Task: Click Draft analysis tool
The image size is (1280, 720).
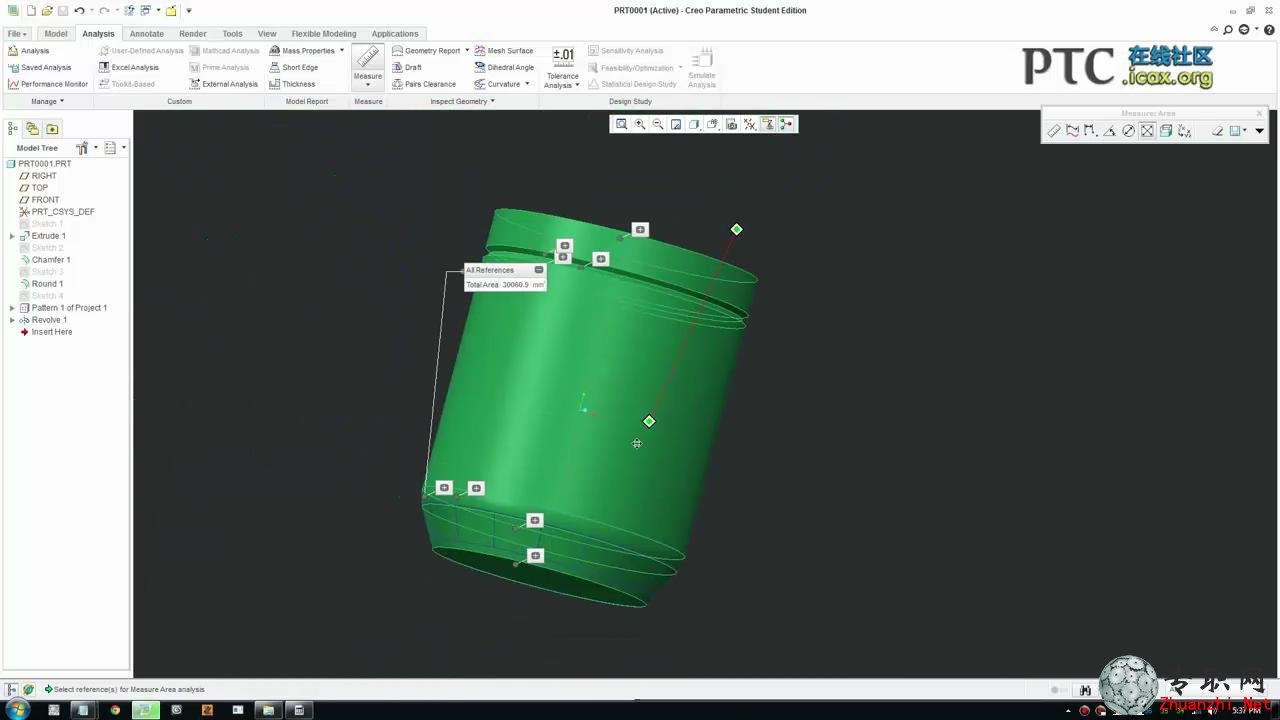Action: tap(406, 67)
